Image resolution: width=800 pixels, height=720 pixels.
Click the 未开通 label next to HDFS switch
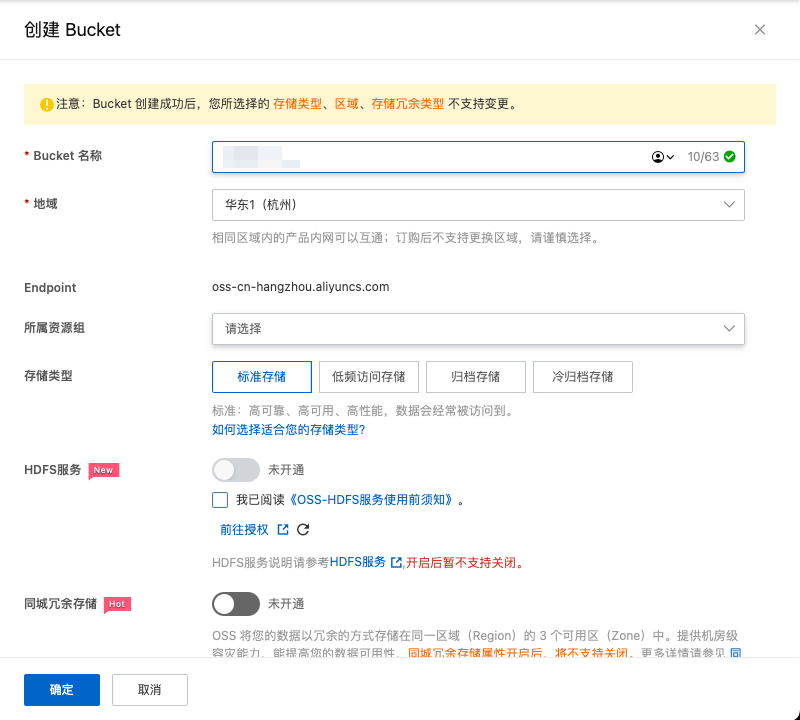pyautogui.click(x=286, y=470)
